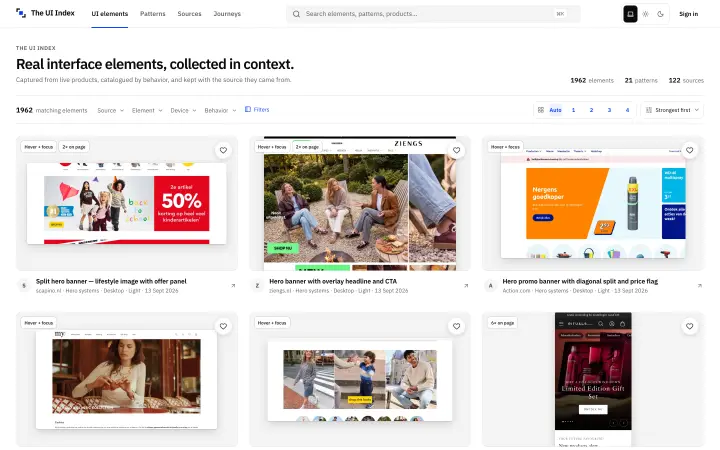This screenshot has height=450, width=720.
Task: Favorite the Action.com diagonal promo banner heart
Action: click(x=689, y=150)
